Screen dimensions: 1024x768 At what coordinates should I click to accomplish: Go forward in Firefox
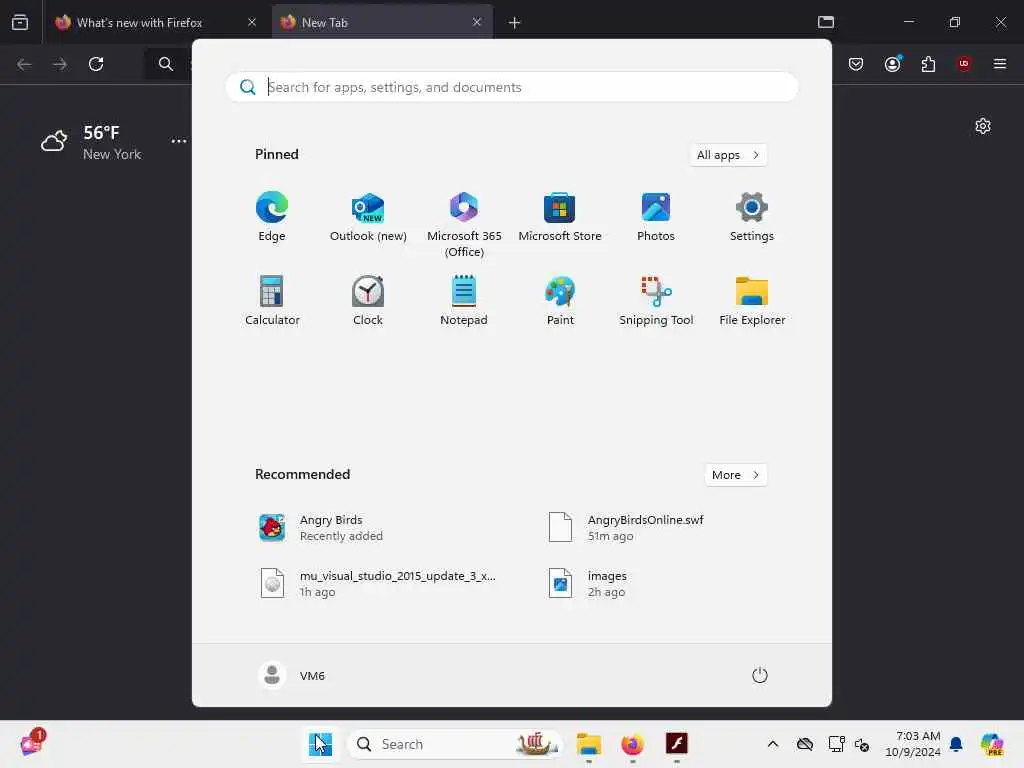coord(60,64)
